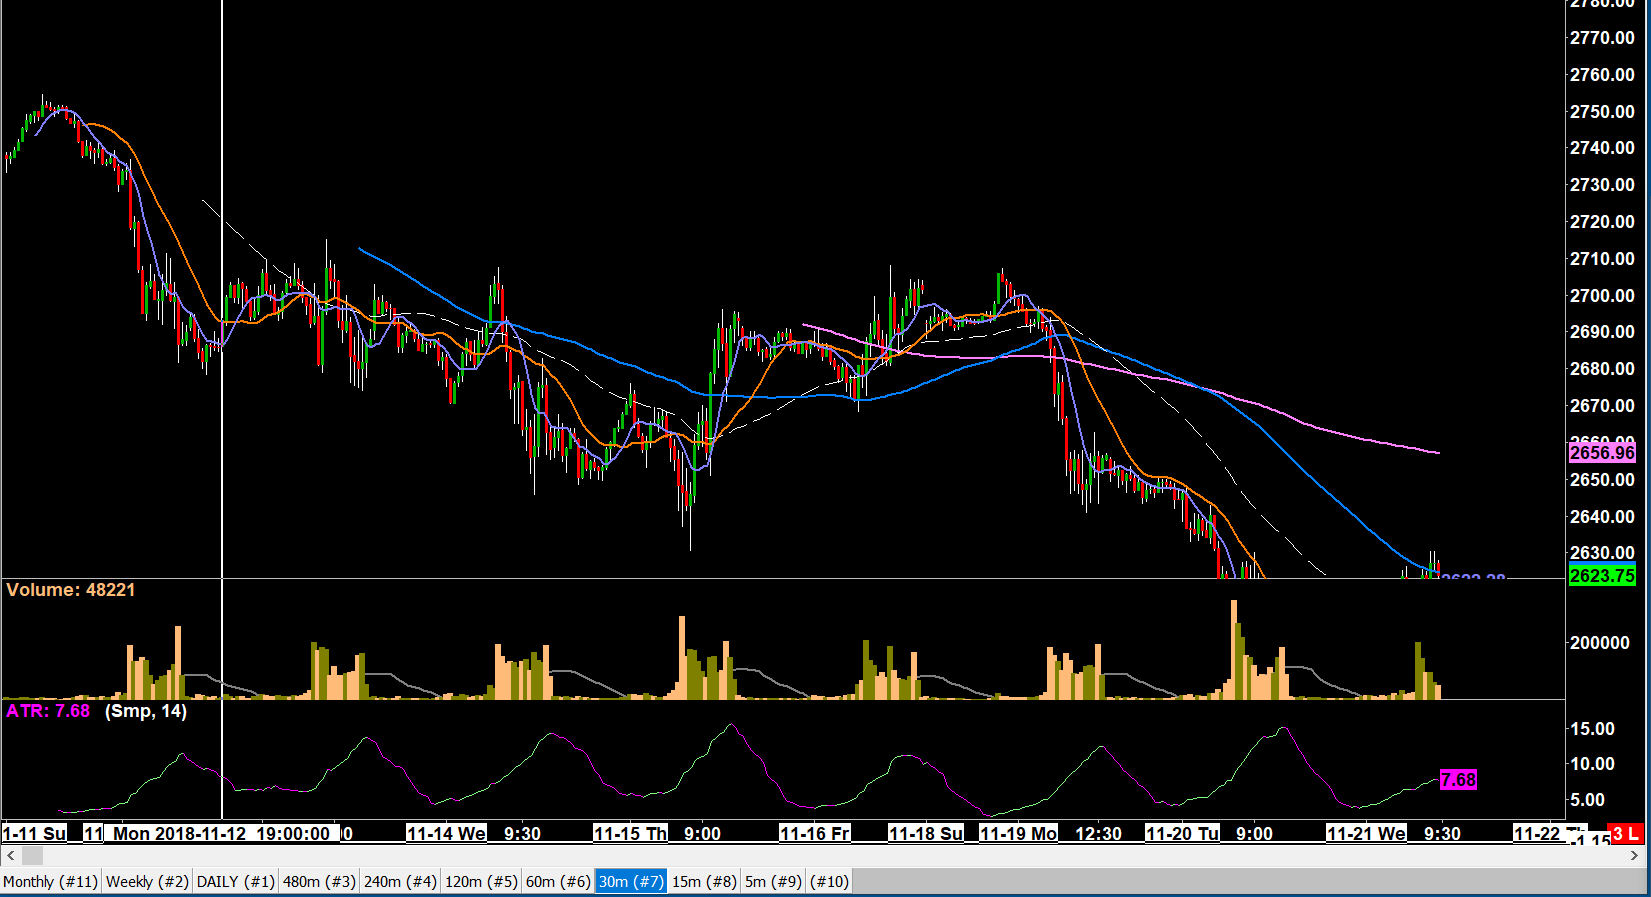The height and width of the screenshot is (897, 1651).
Task: Click the (Smp, 14) ATR settings text
Action: coord(146,711)
